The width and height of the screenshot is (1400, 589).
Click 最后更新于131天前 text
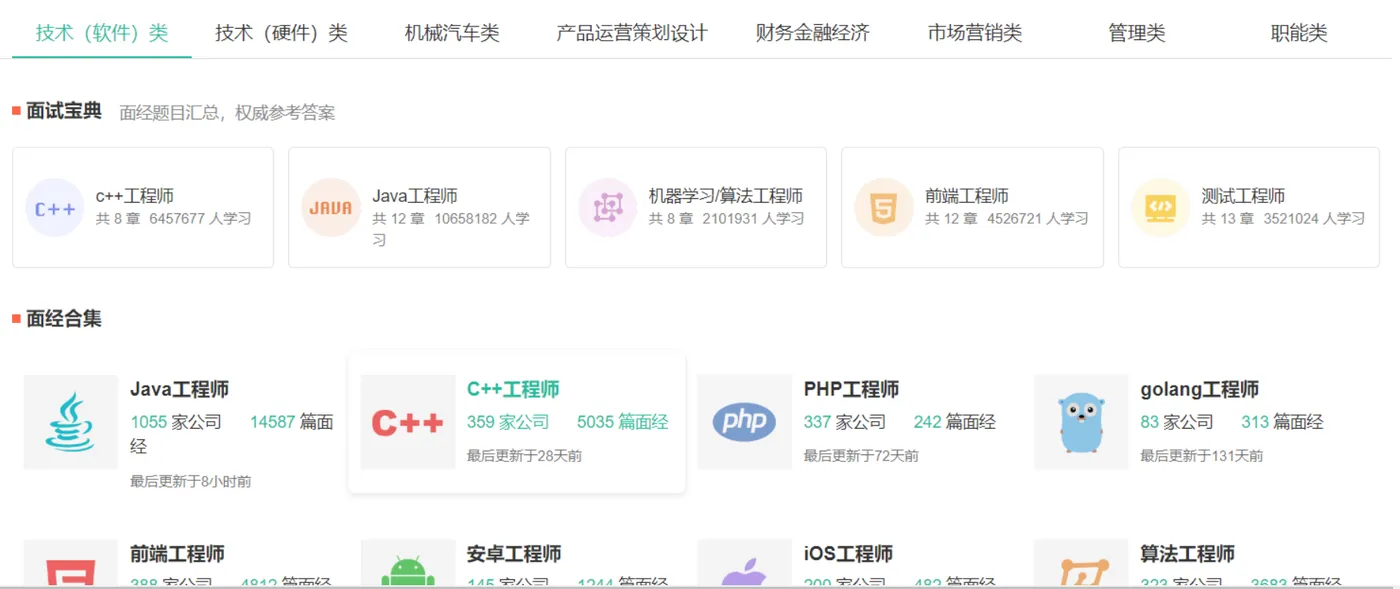(x=1201, y=456)
